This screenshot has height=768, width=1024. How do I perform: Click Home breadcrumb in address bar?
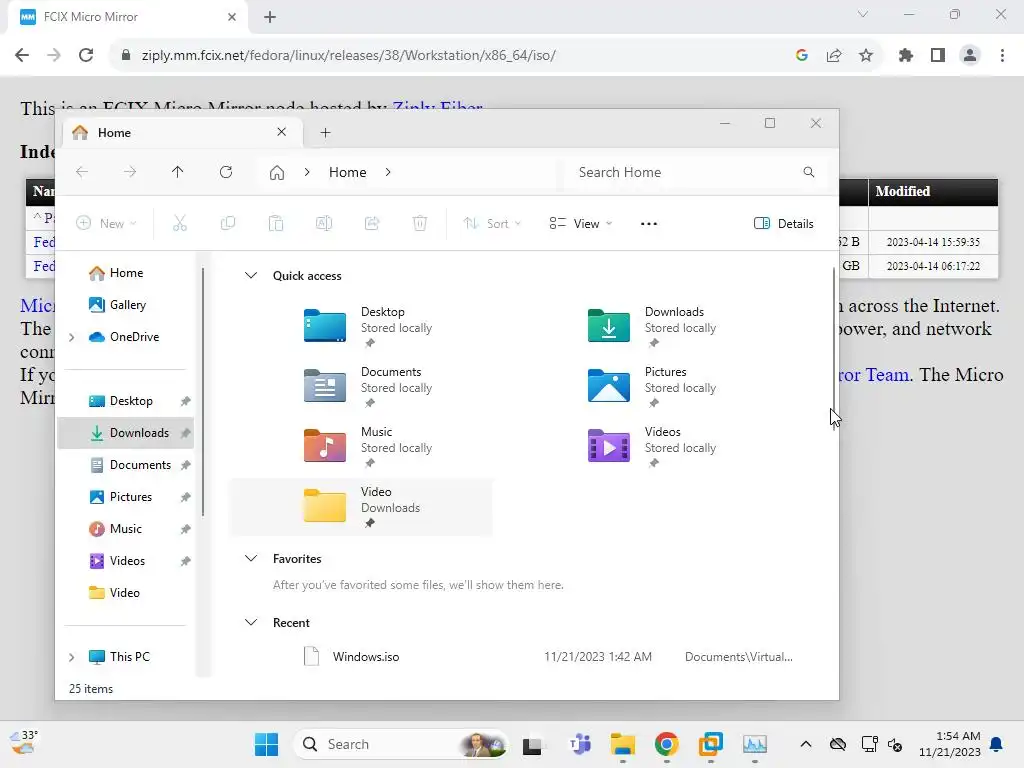(347, 172)
